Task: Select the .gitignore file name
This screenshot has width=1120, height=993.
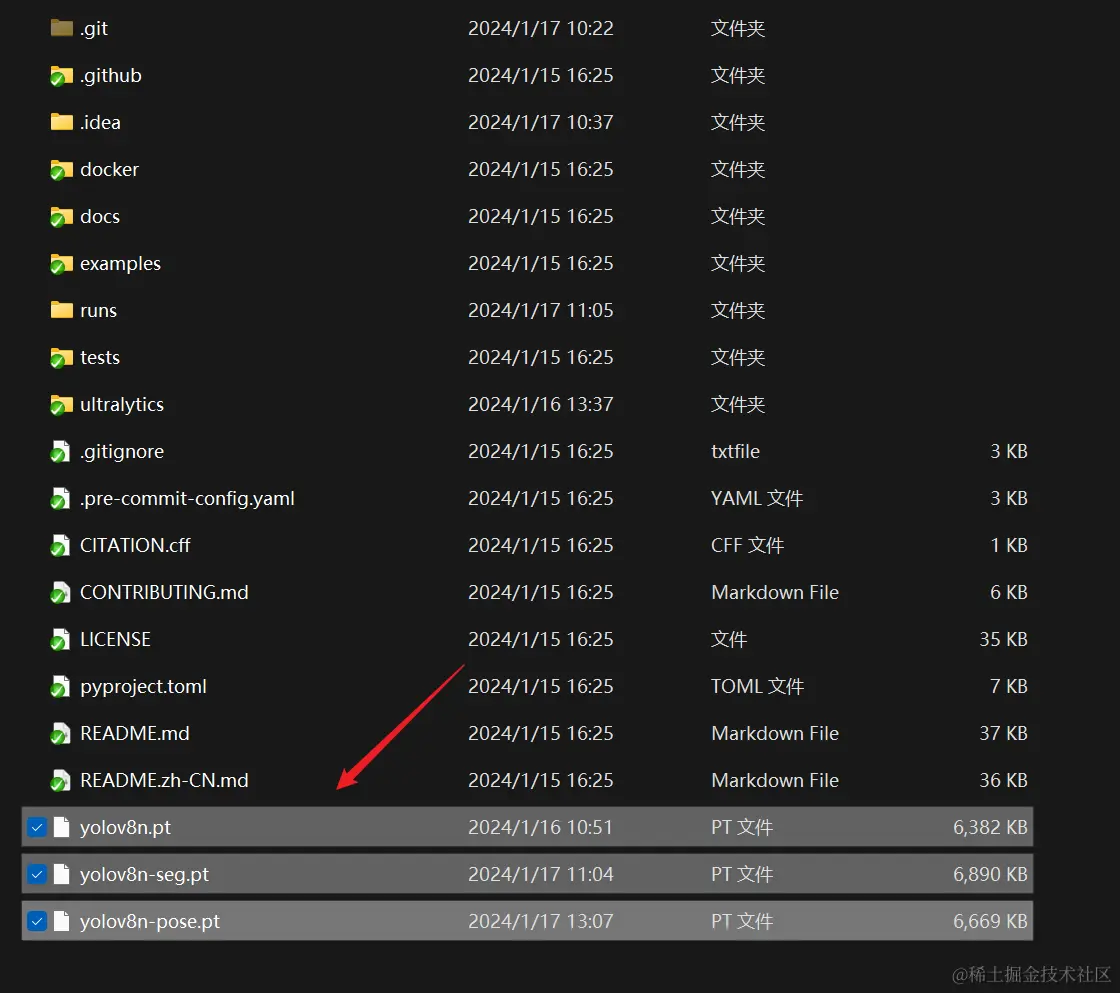Action: pyautogui.click(x=121, y=451)
